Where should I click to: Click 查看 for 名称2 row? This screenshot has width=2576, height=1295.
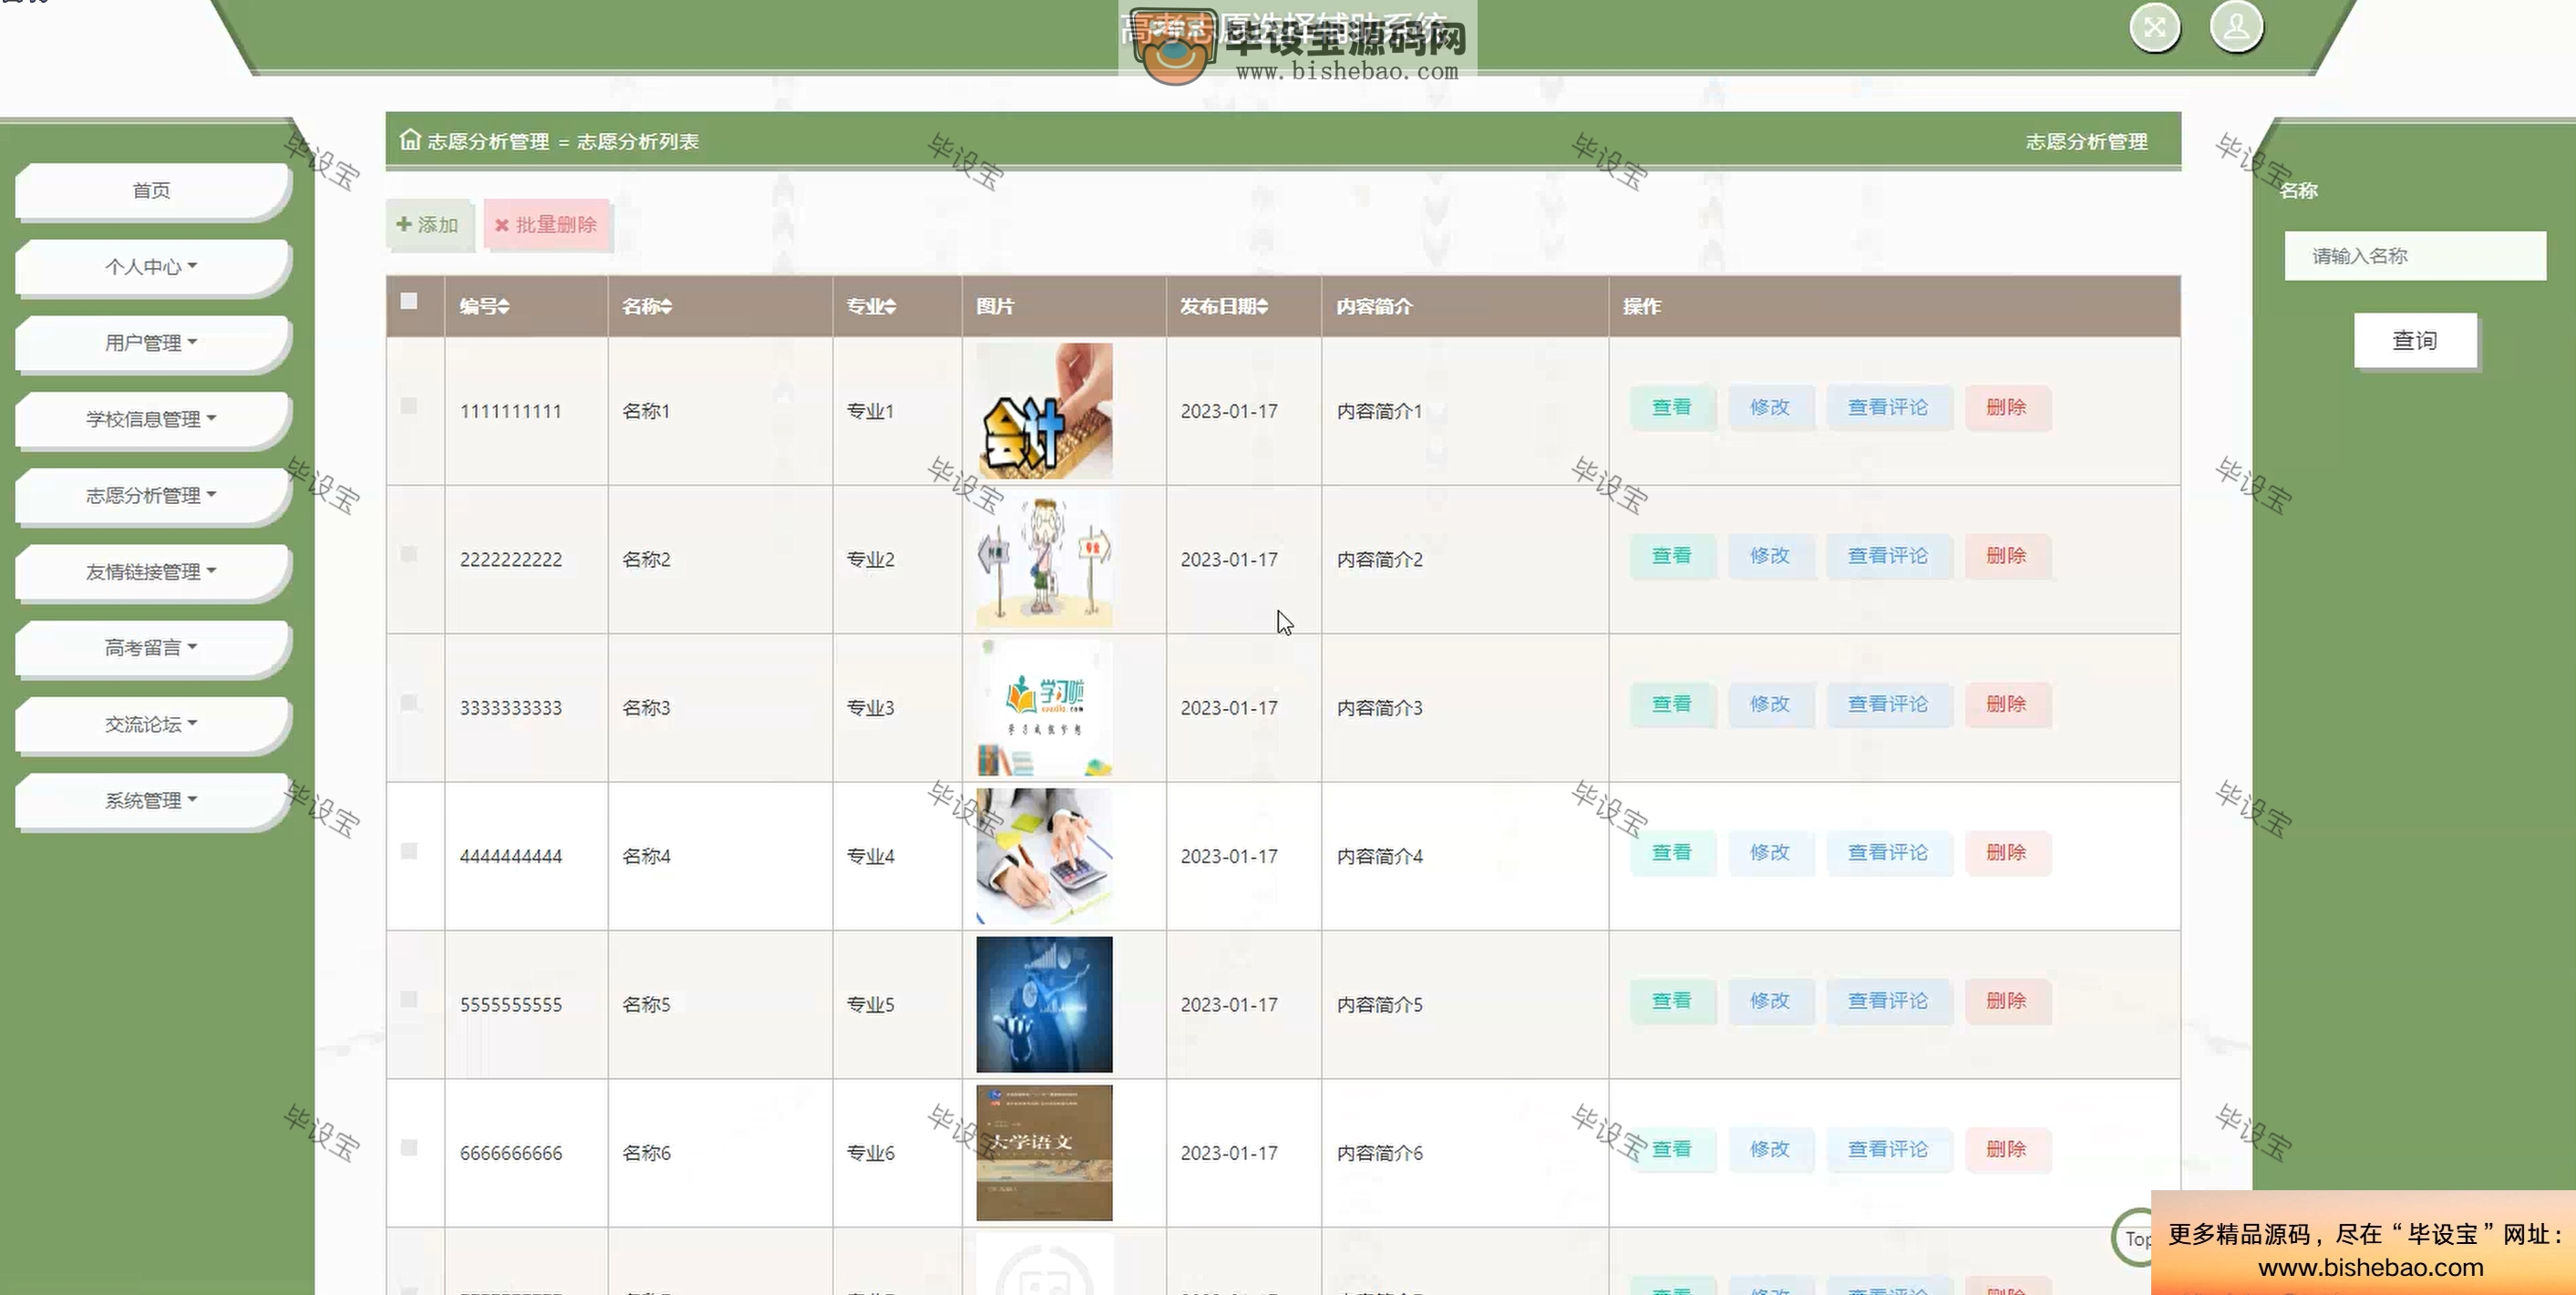point(1672,555)
